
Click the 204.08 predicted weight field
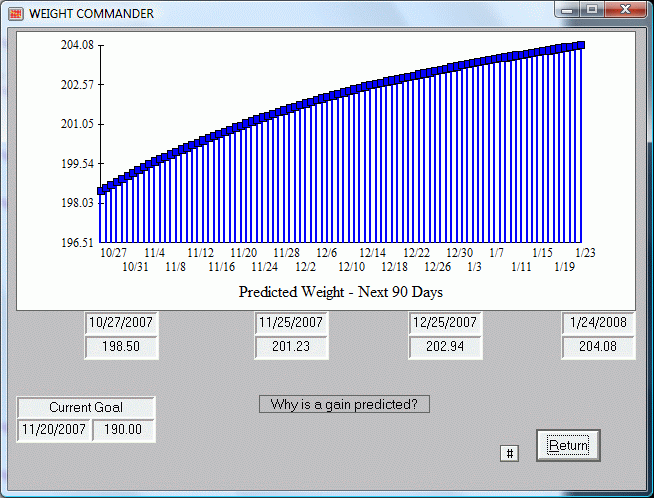coord(598,347)
